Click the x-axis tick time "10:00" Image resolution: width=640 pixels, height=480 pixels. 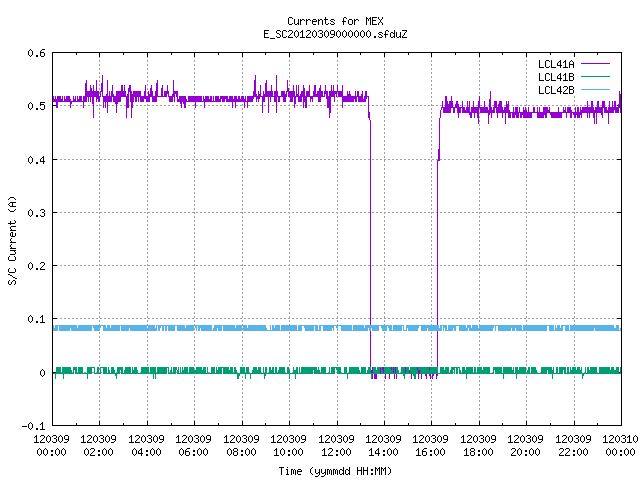289,452
